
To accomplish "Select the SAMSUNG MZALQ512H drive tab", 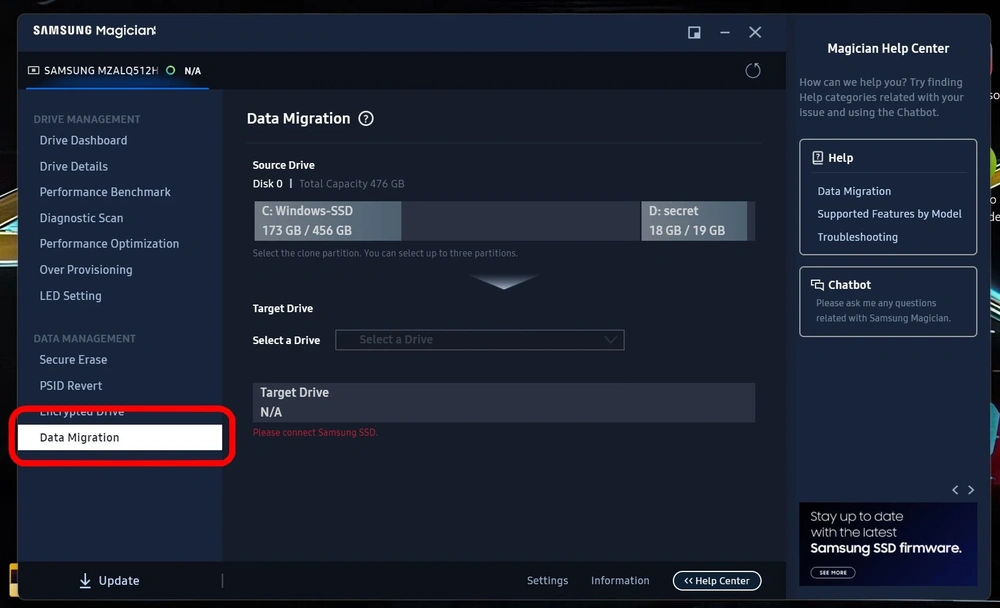I will (117, 71).
